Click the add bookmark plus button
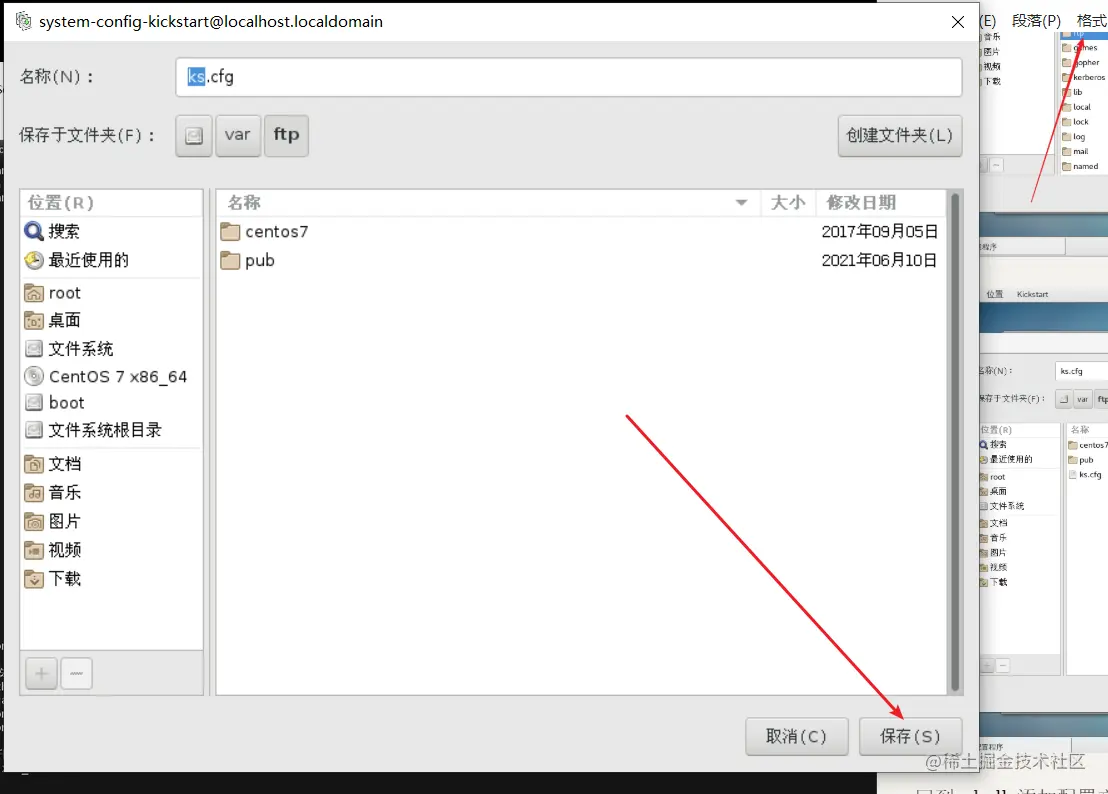Screen dimensions: 1108x794 coord(40,673)
